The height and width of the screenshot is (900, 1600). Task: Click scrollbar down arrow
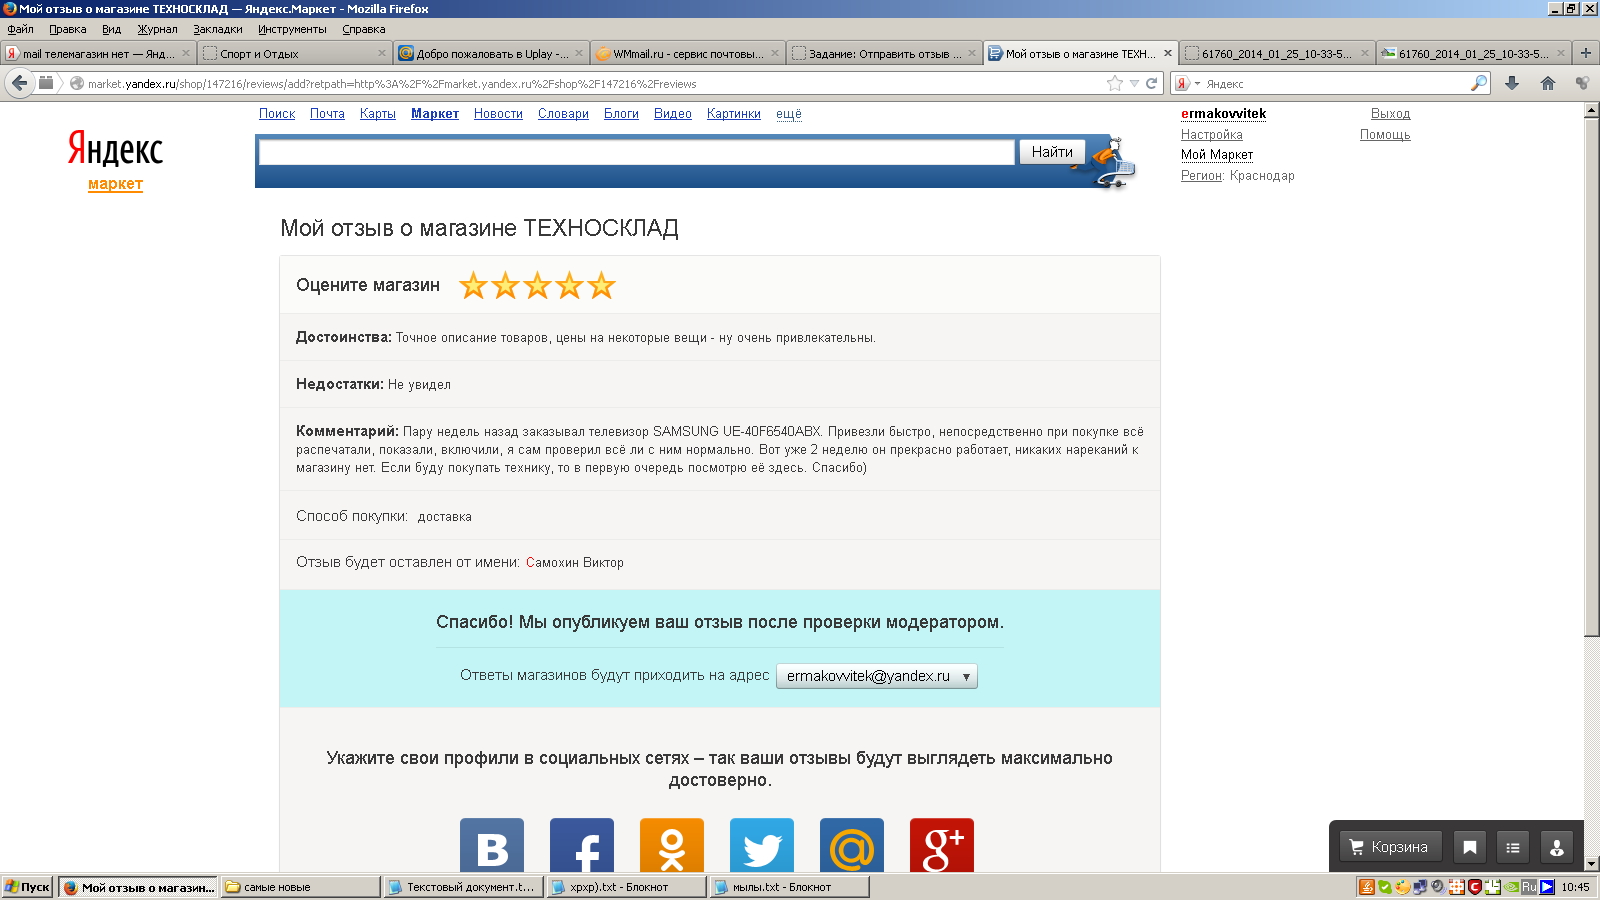tap(1592, 864)
